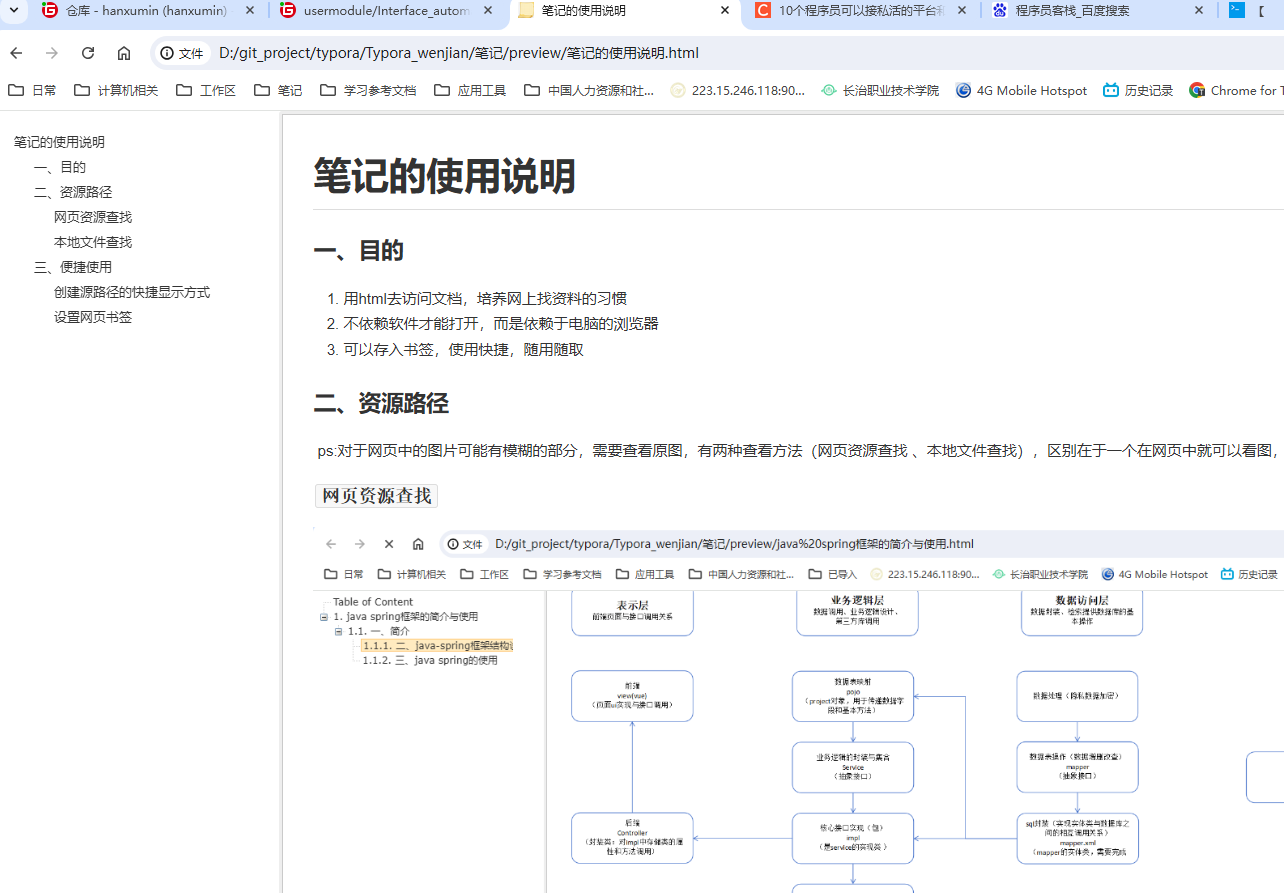
Task: Jump to 网页资源查找 in the outline
Action: [93, 217]
